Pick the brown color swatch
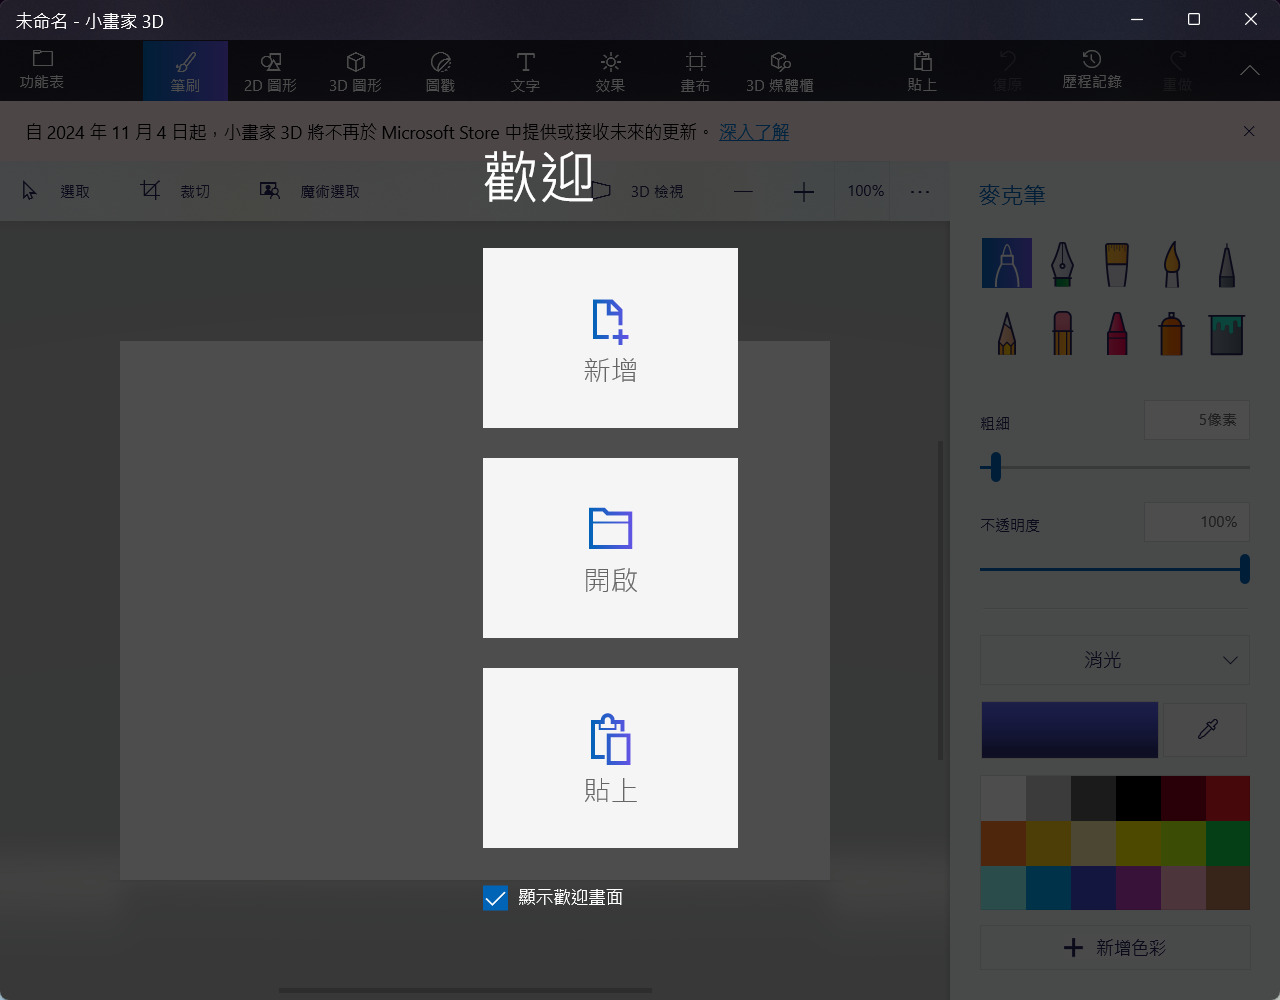The width and height of the screenshot is (1280, 1000). coord(1228,888)
